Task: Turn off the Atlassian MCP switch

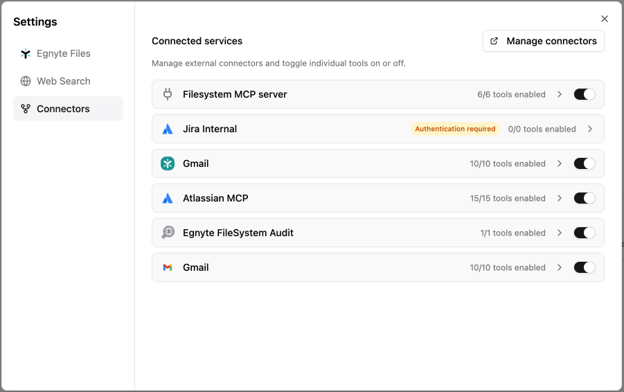Action: 584,198
